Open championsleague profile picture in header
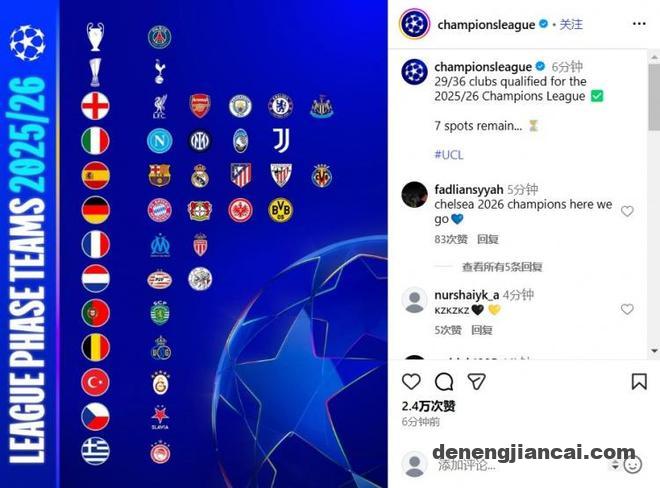660x488 pixels. [415, 24]
